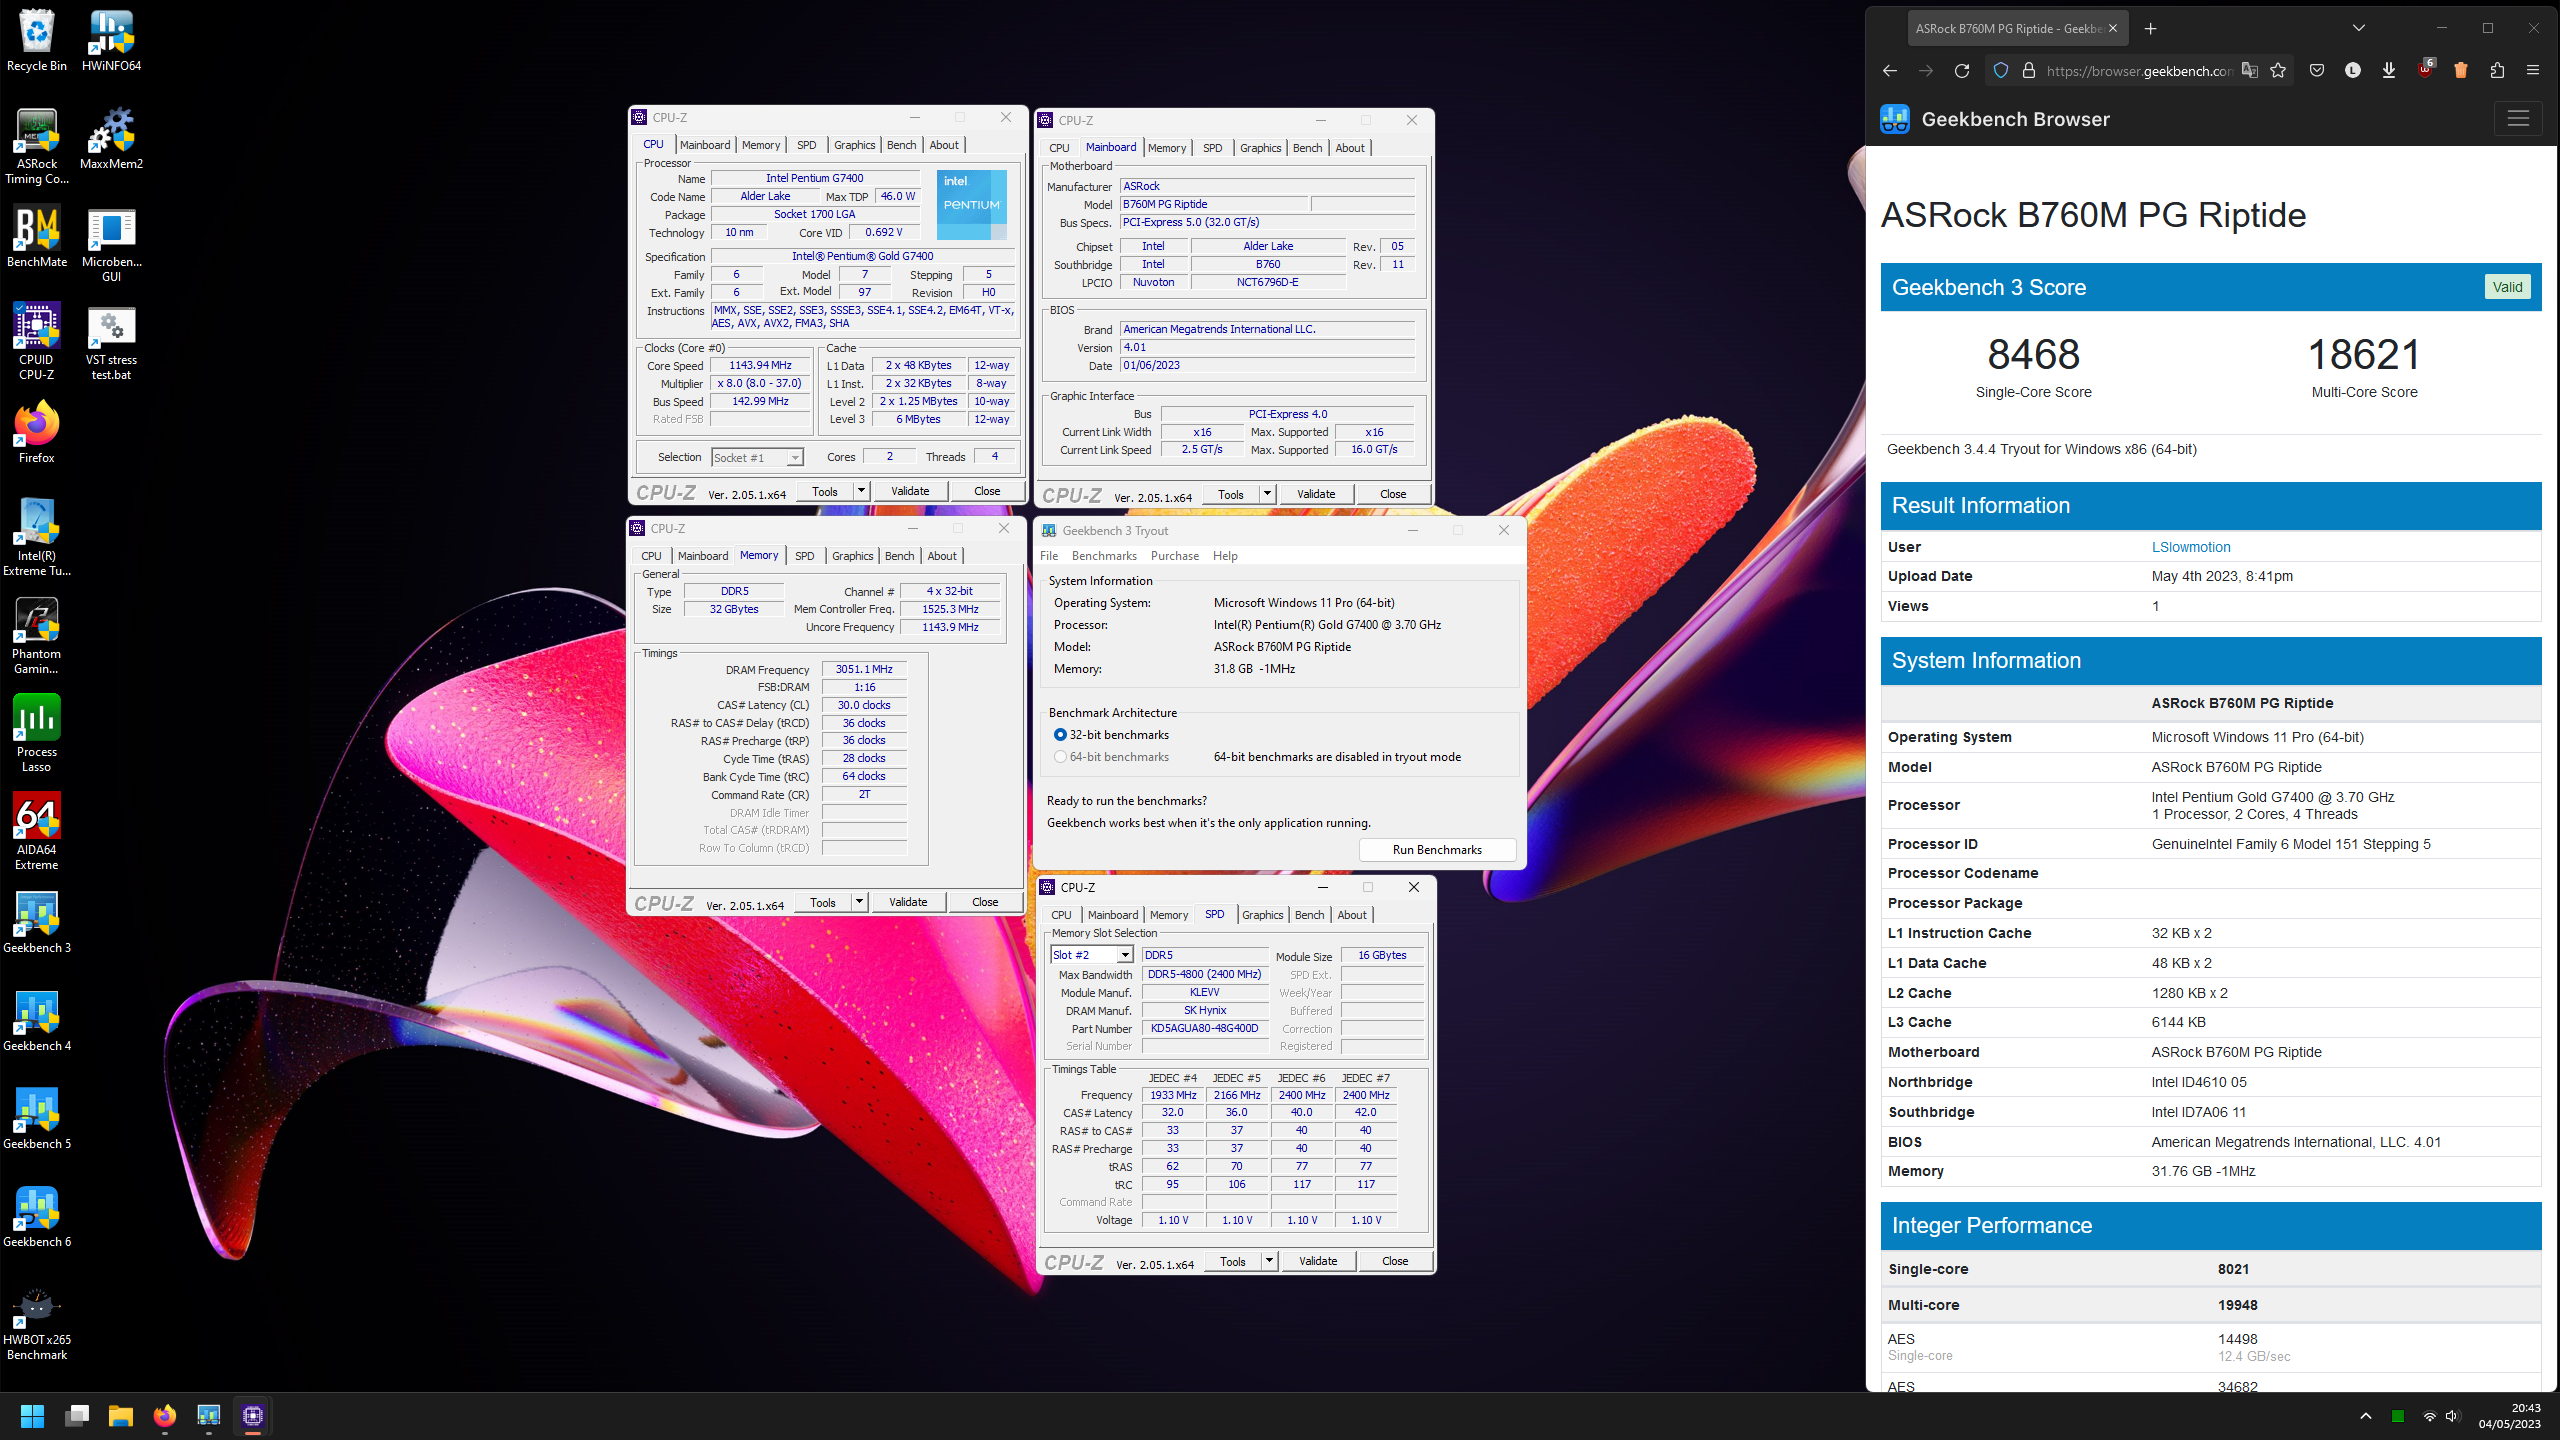Click Tools button in CPU-Z Mainboard window
The width and height of the screenshot is (2560, 1440).
point(1231,494)
